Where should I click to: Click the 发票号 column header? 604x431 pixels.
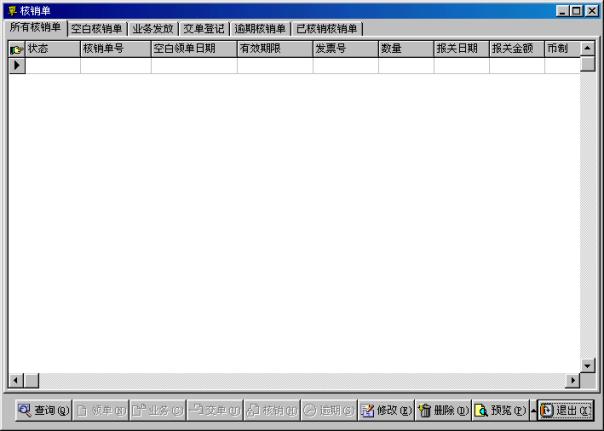(x=346, y=49)
